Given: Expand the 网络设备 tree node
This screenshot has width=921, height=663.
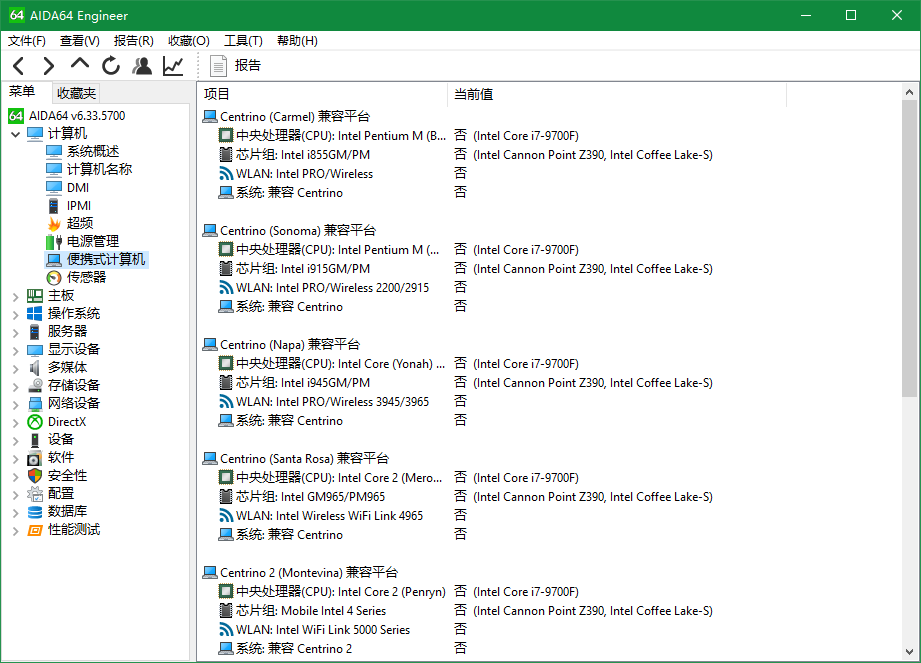Looking at the screenshot, I should (15, 405).
